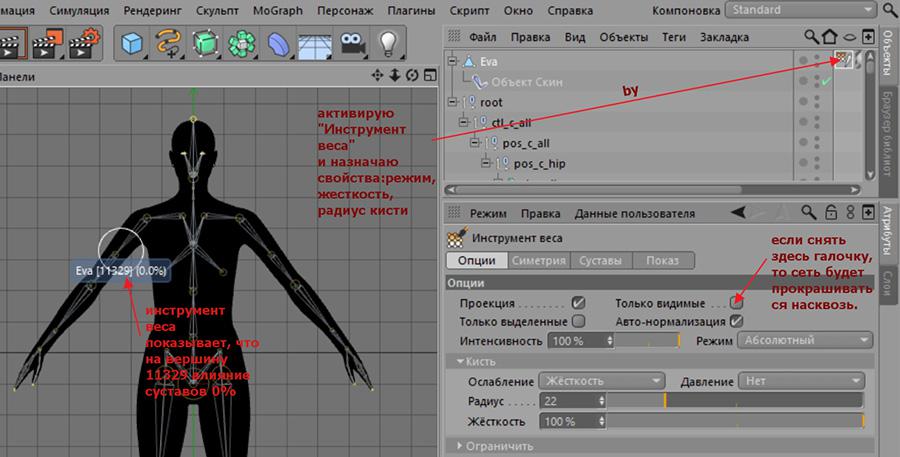This screenshot has height=457, width=900.
Task: Open the Компоновка Standard layout dropdown
Action: (800, 10)
